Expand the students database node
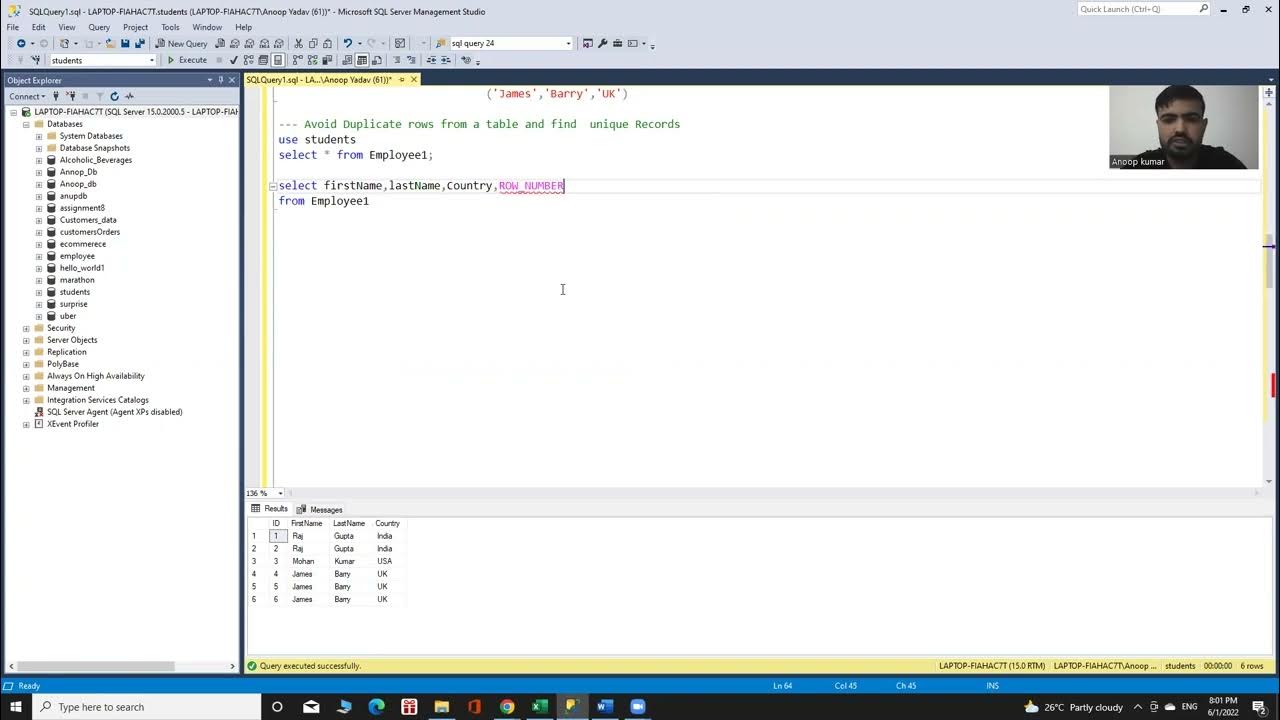 (x=39, y=292)
